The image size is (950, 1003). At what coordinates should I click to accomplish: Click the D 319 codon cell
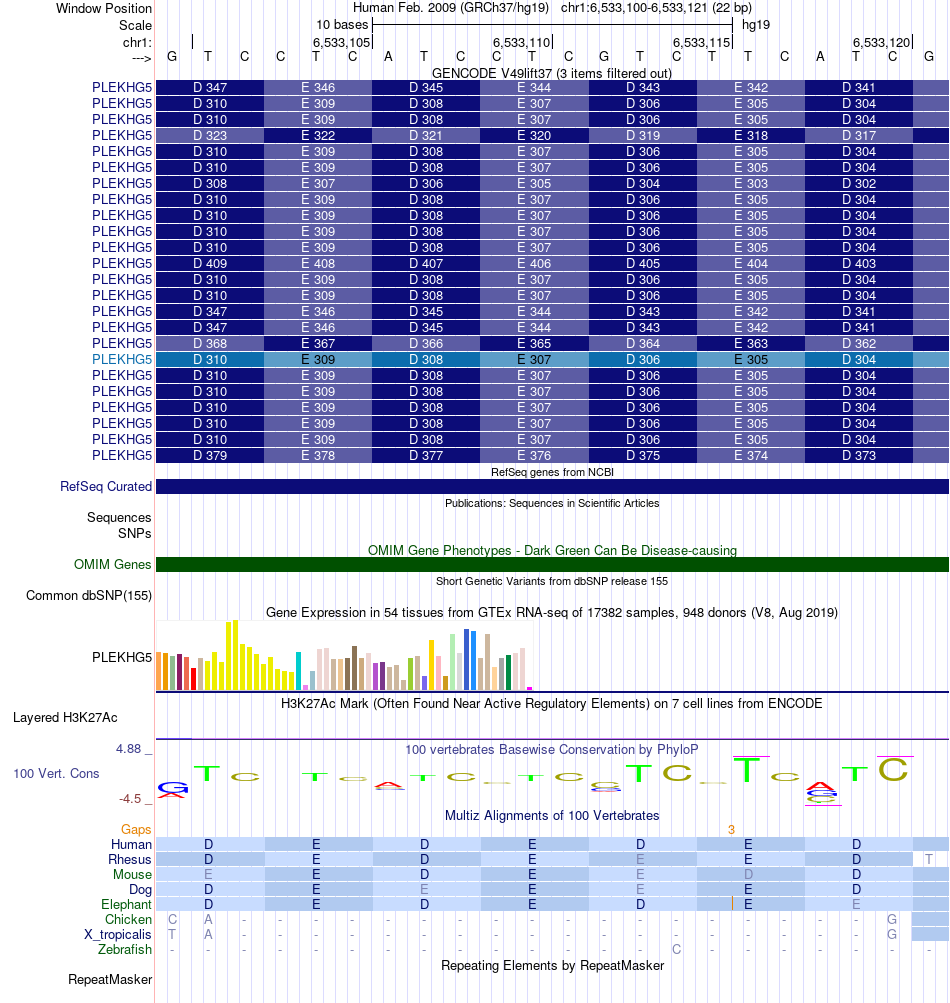pyautogui.click(x=642, y=135)
